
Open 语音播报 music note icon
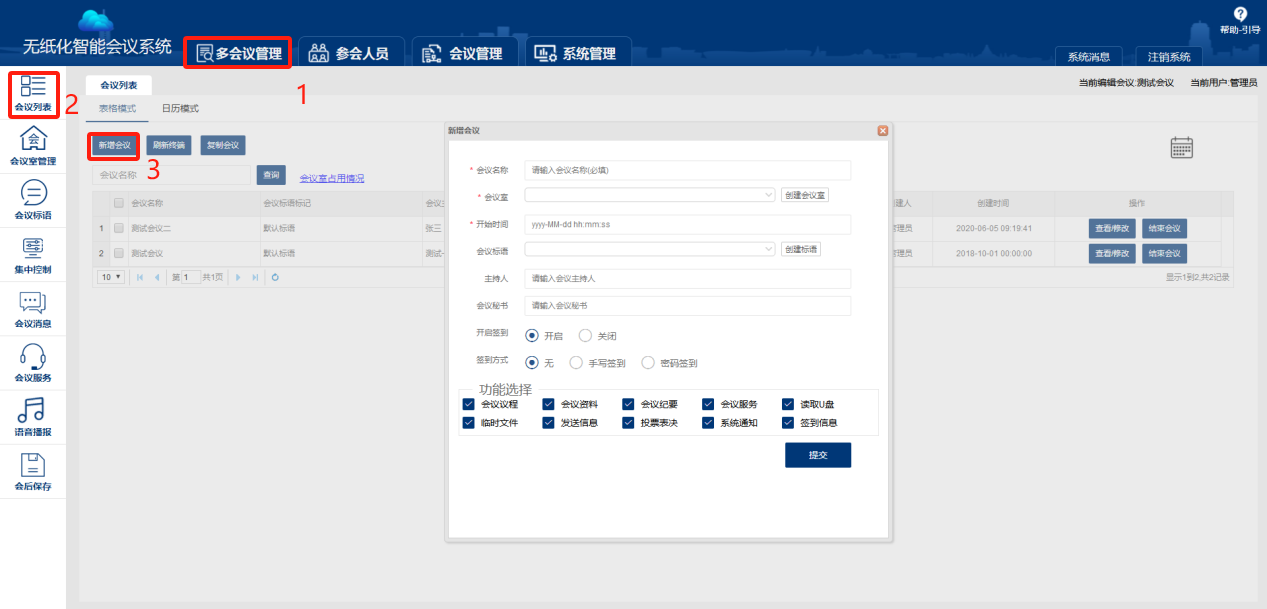pos(33,409)
